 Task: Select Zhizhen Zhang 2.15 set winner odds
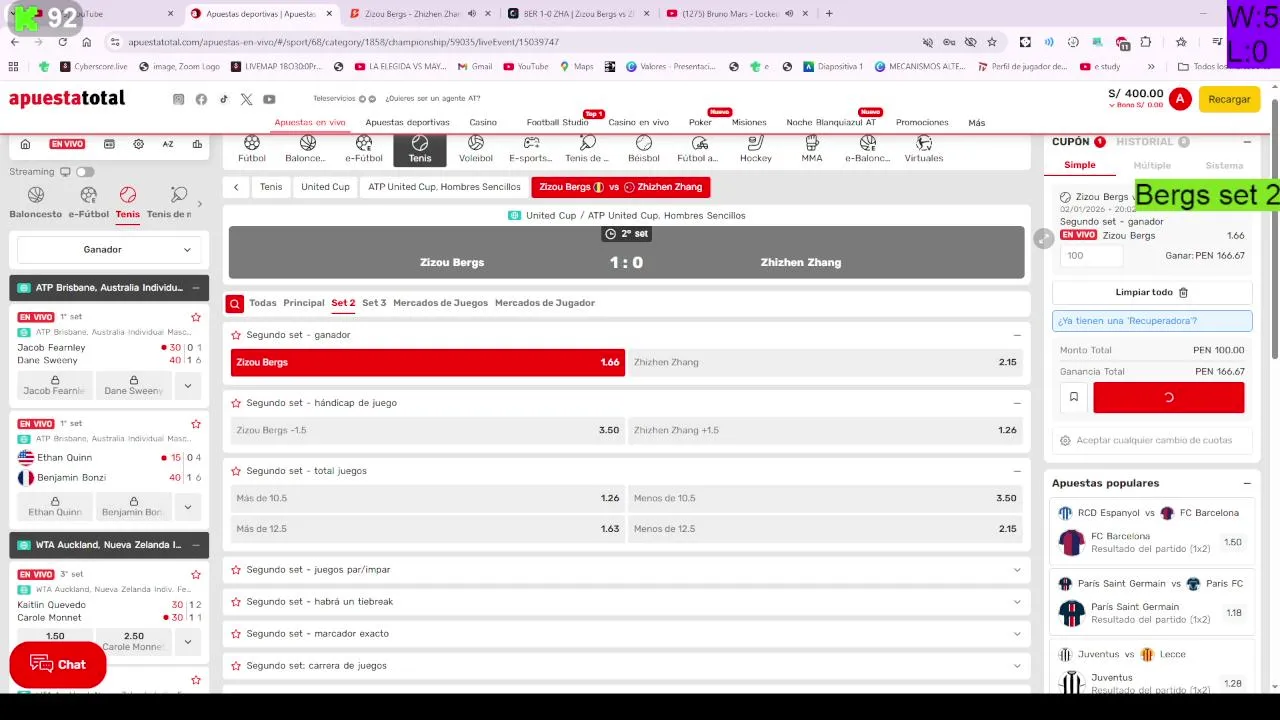(825, 363)
